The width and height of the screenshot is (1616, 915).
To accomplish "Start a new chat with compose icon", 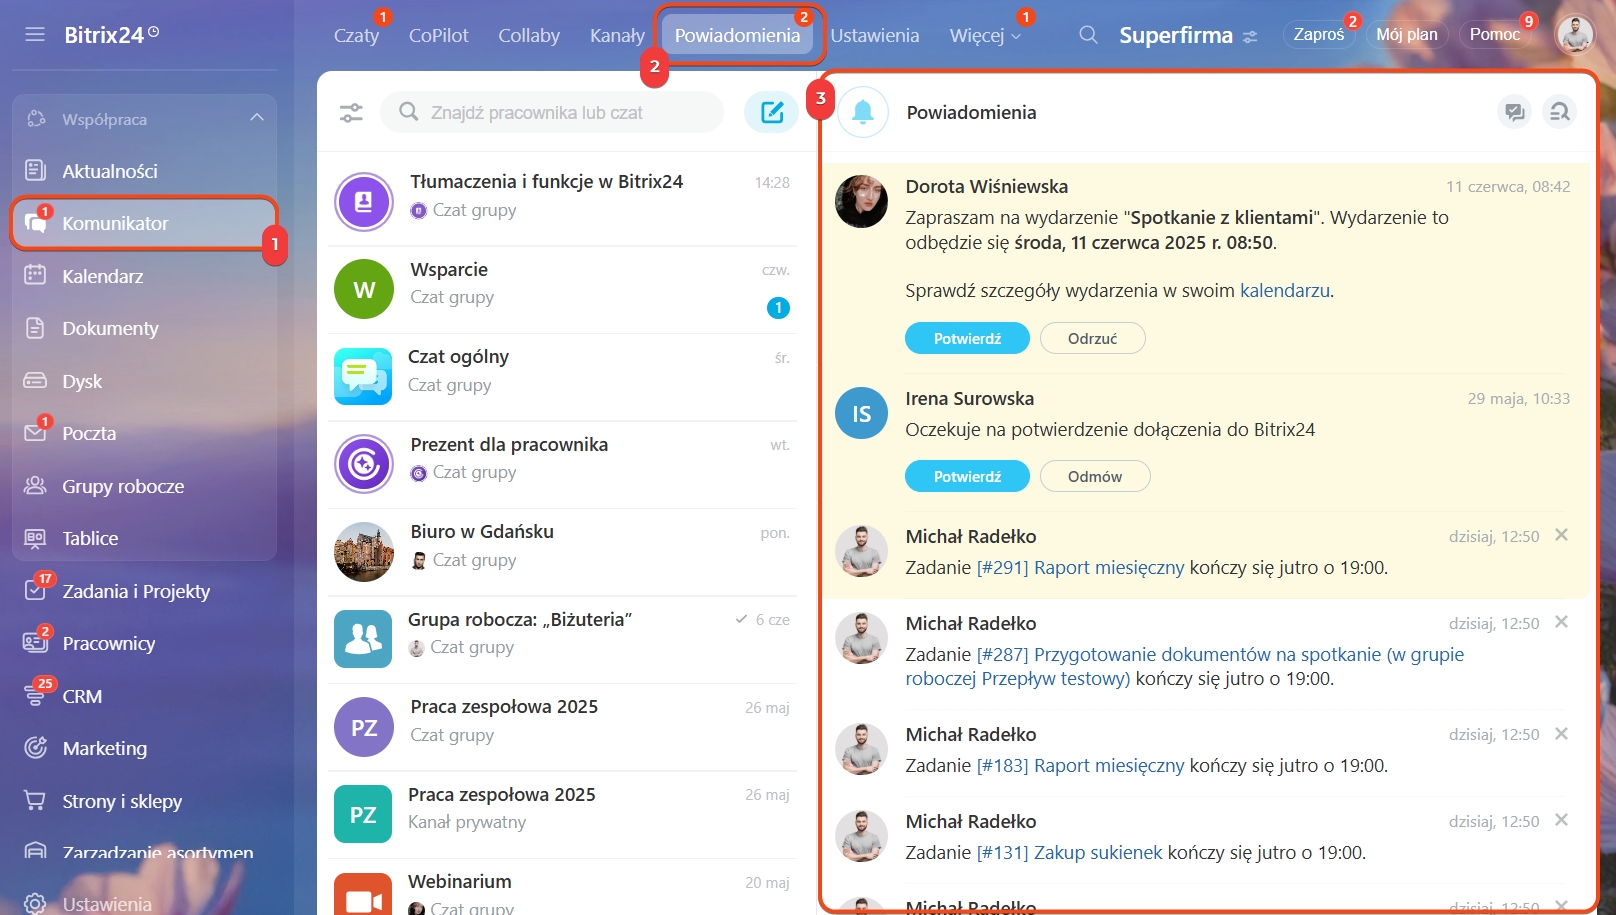I will point(771,112).
